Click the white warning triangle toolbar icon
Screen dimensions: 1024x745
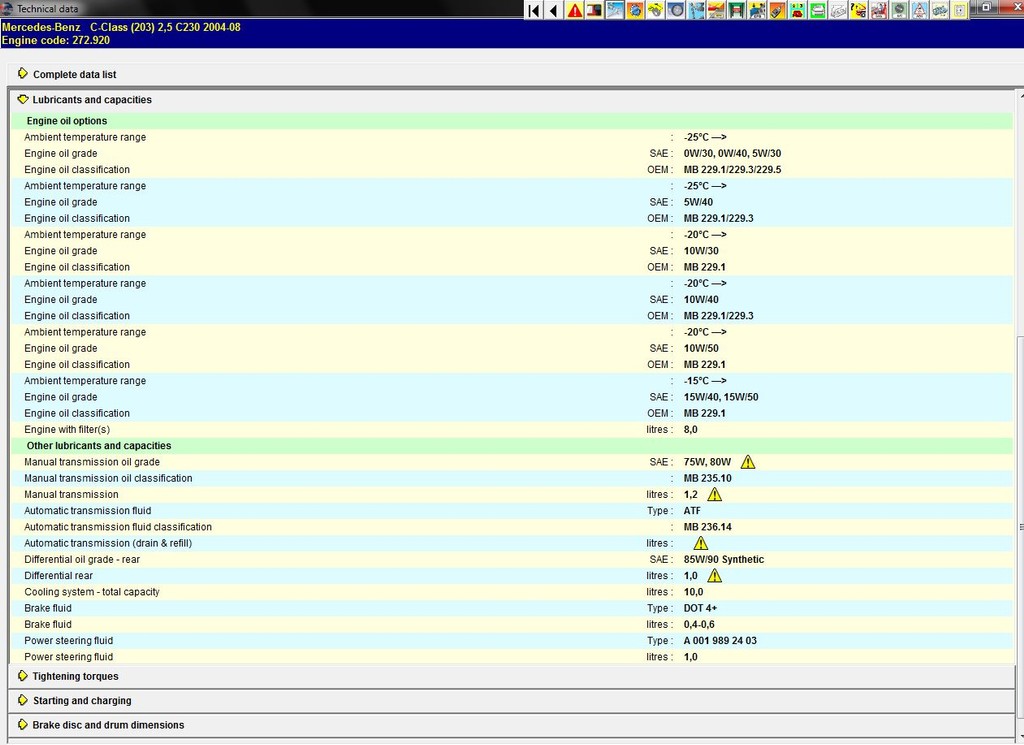point(919,10)
